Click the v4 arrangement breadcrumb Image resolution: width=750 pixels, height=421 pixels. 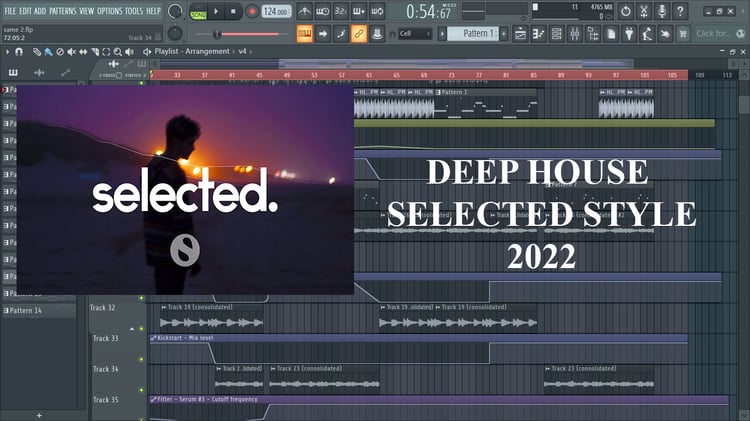pos(243,51)
